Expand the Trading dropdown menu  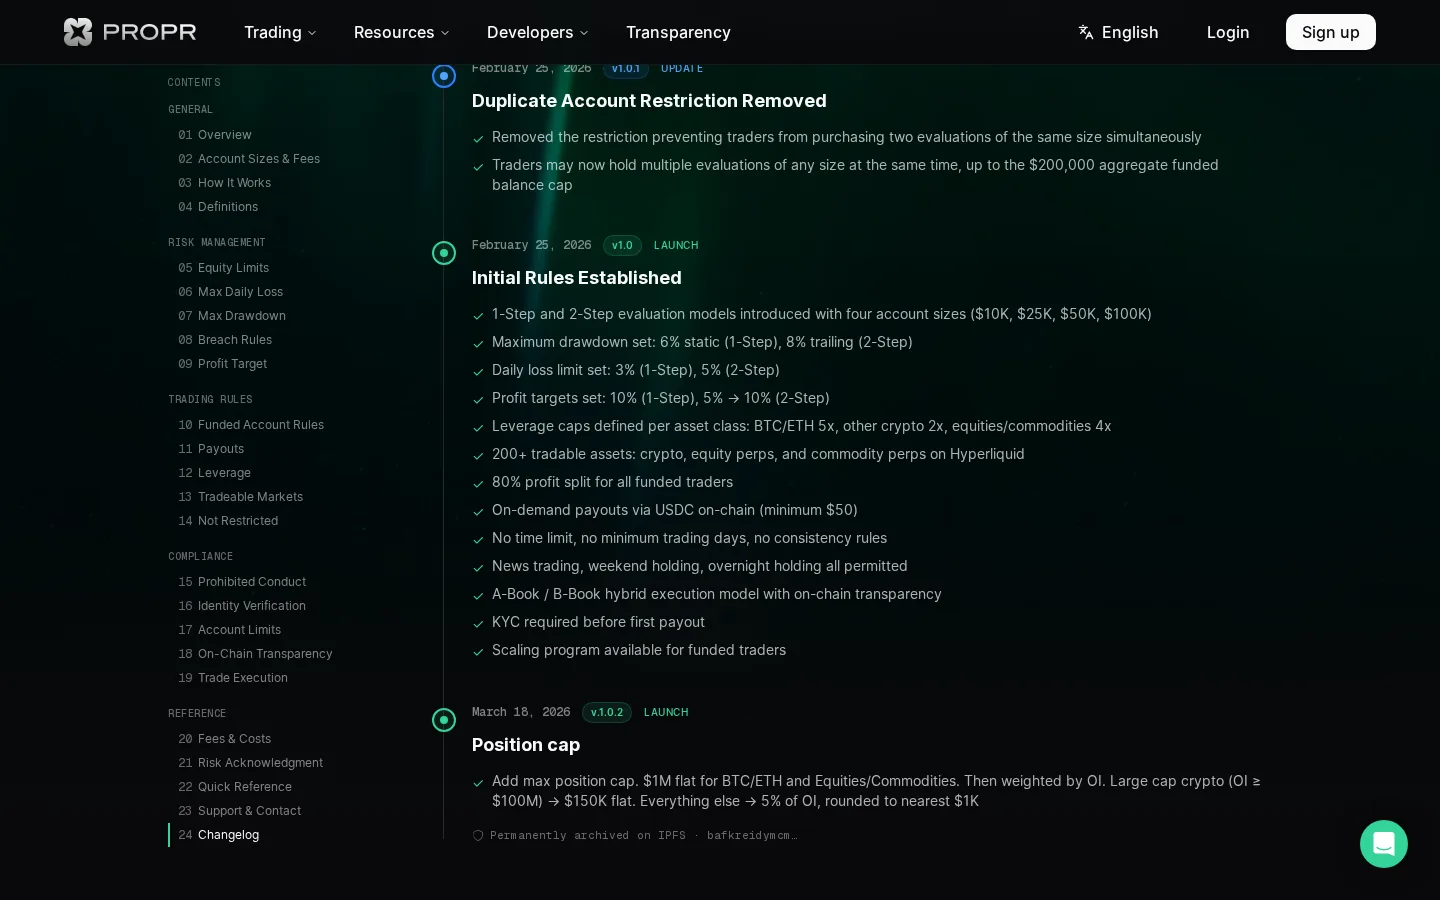click(280, 32)
